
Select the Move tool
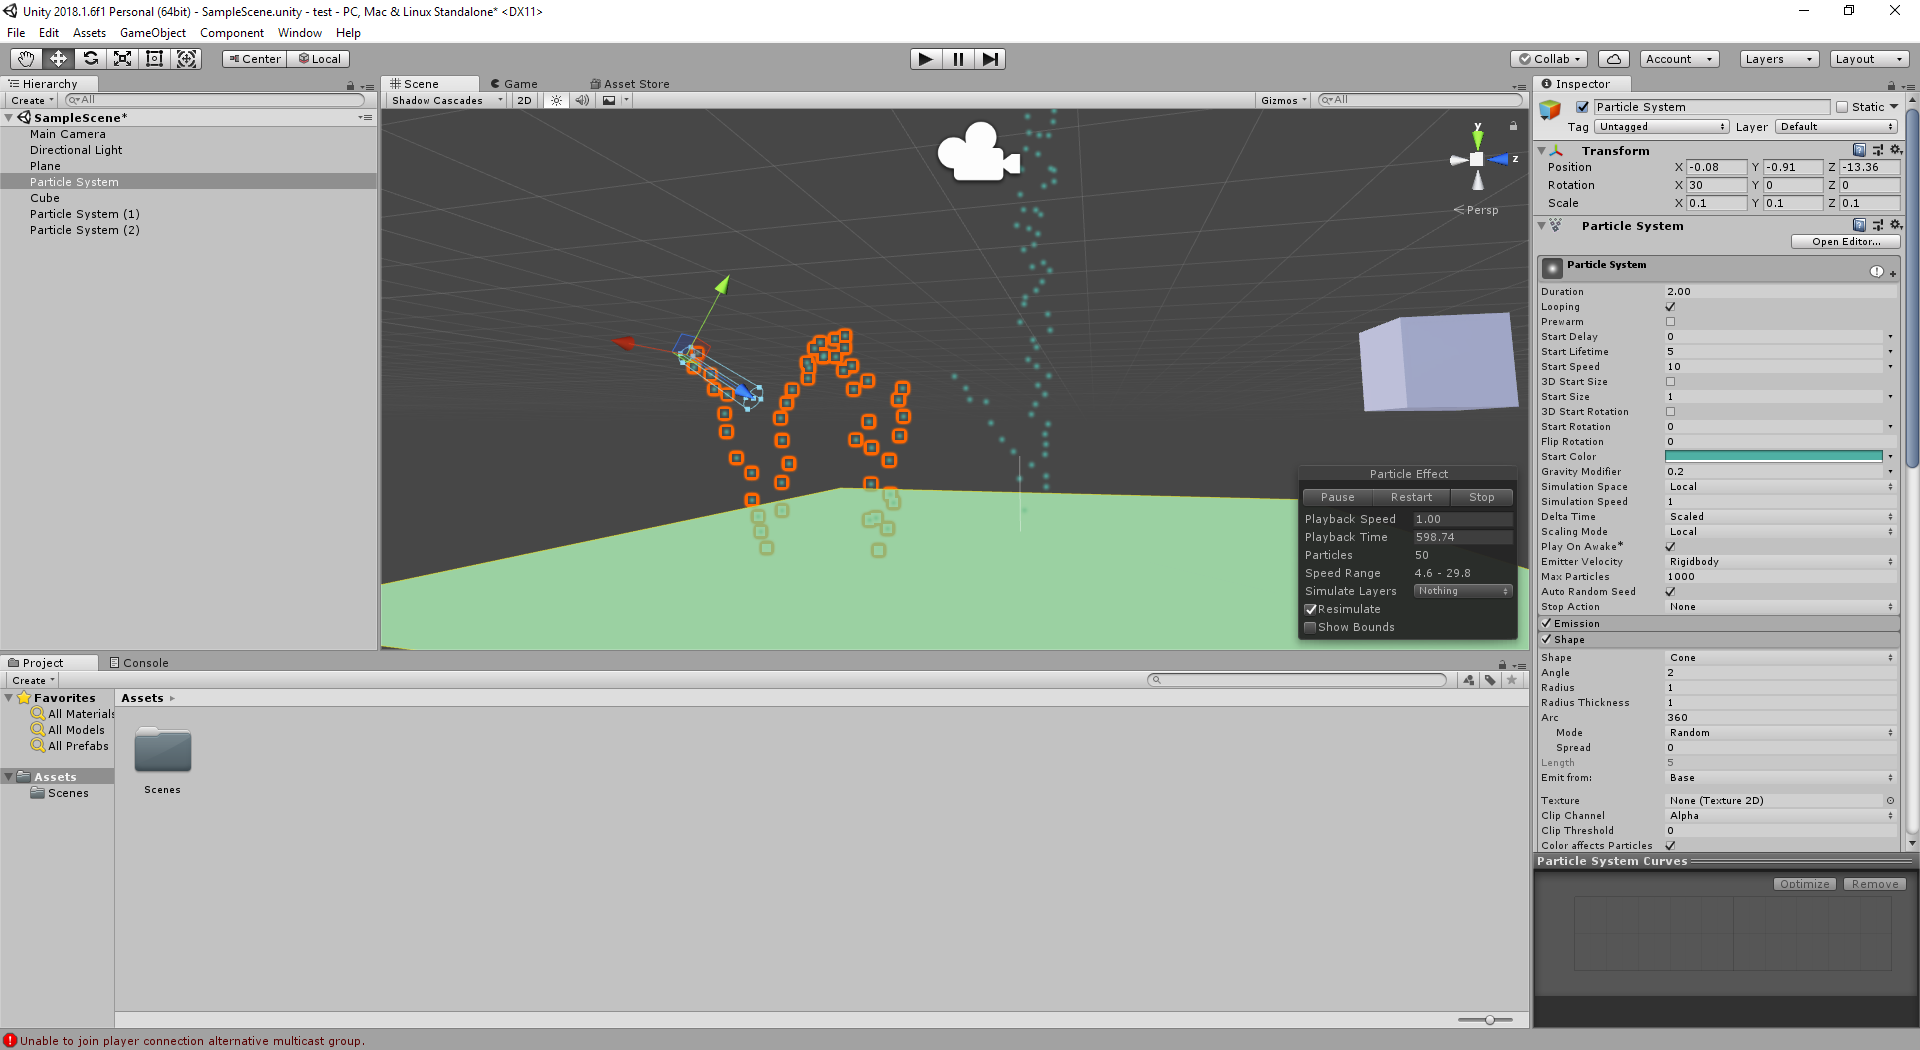[x=58, y=59]
